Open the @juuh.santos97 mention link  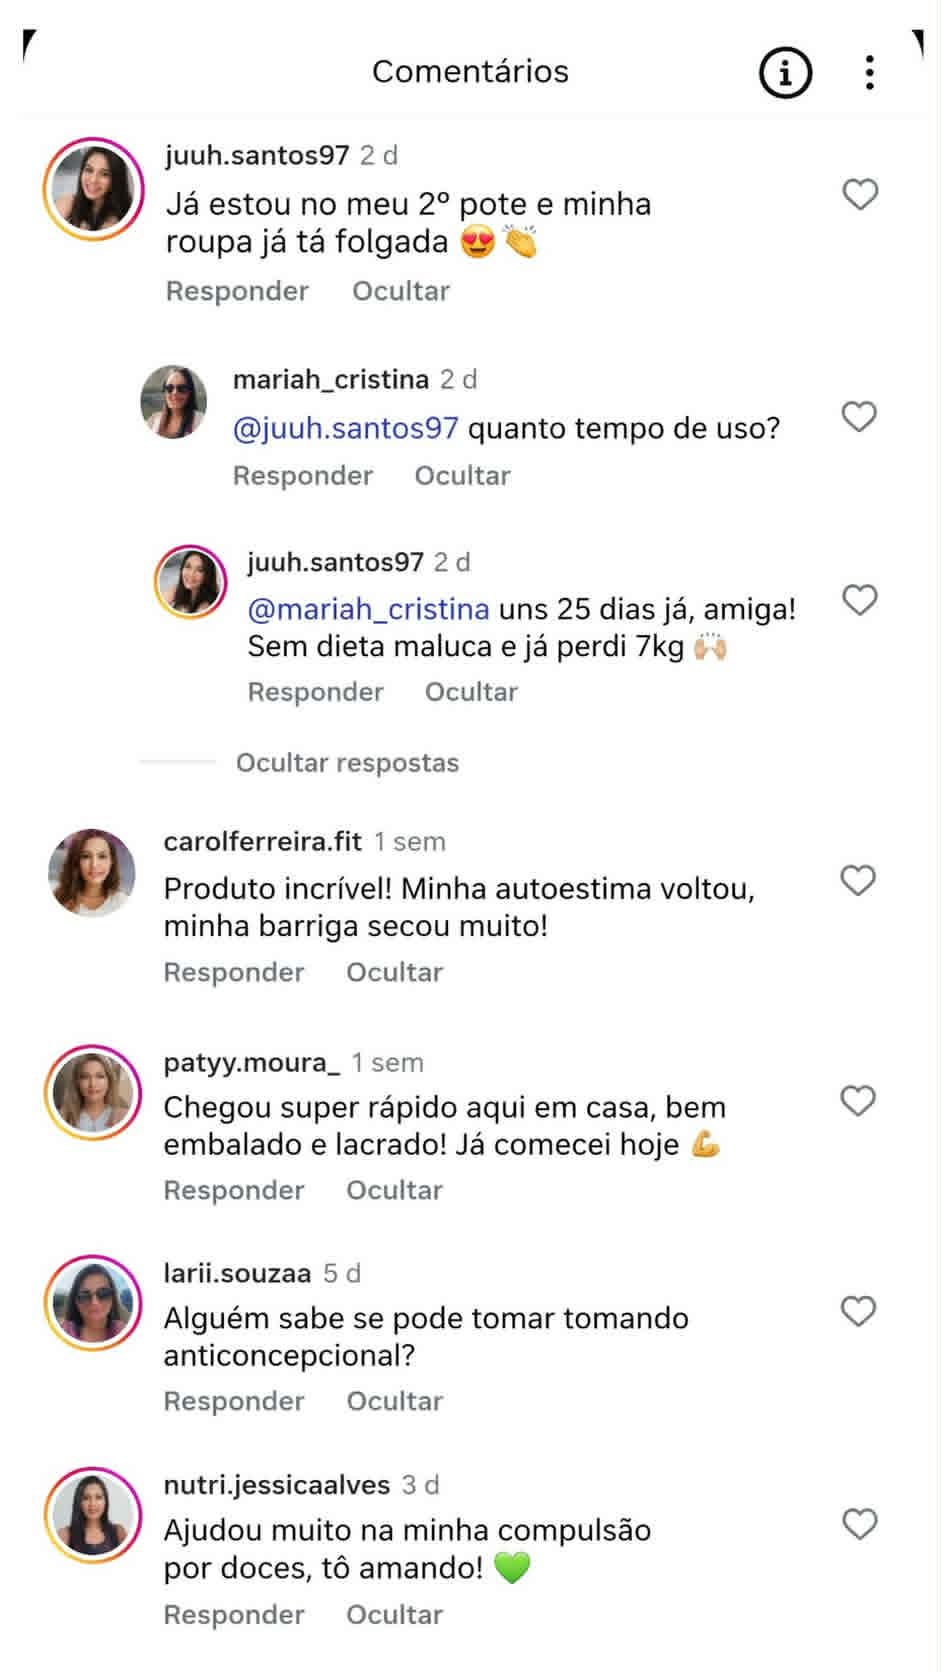[345, 428]
